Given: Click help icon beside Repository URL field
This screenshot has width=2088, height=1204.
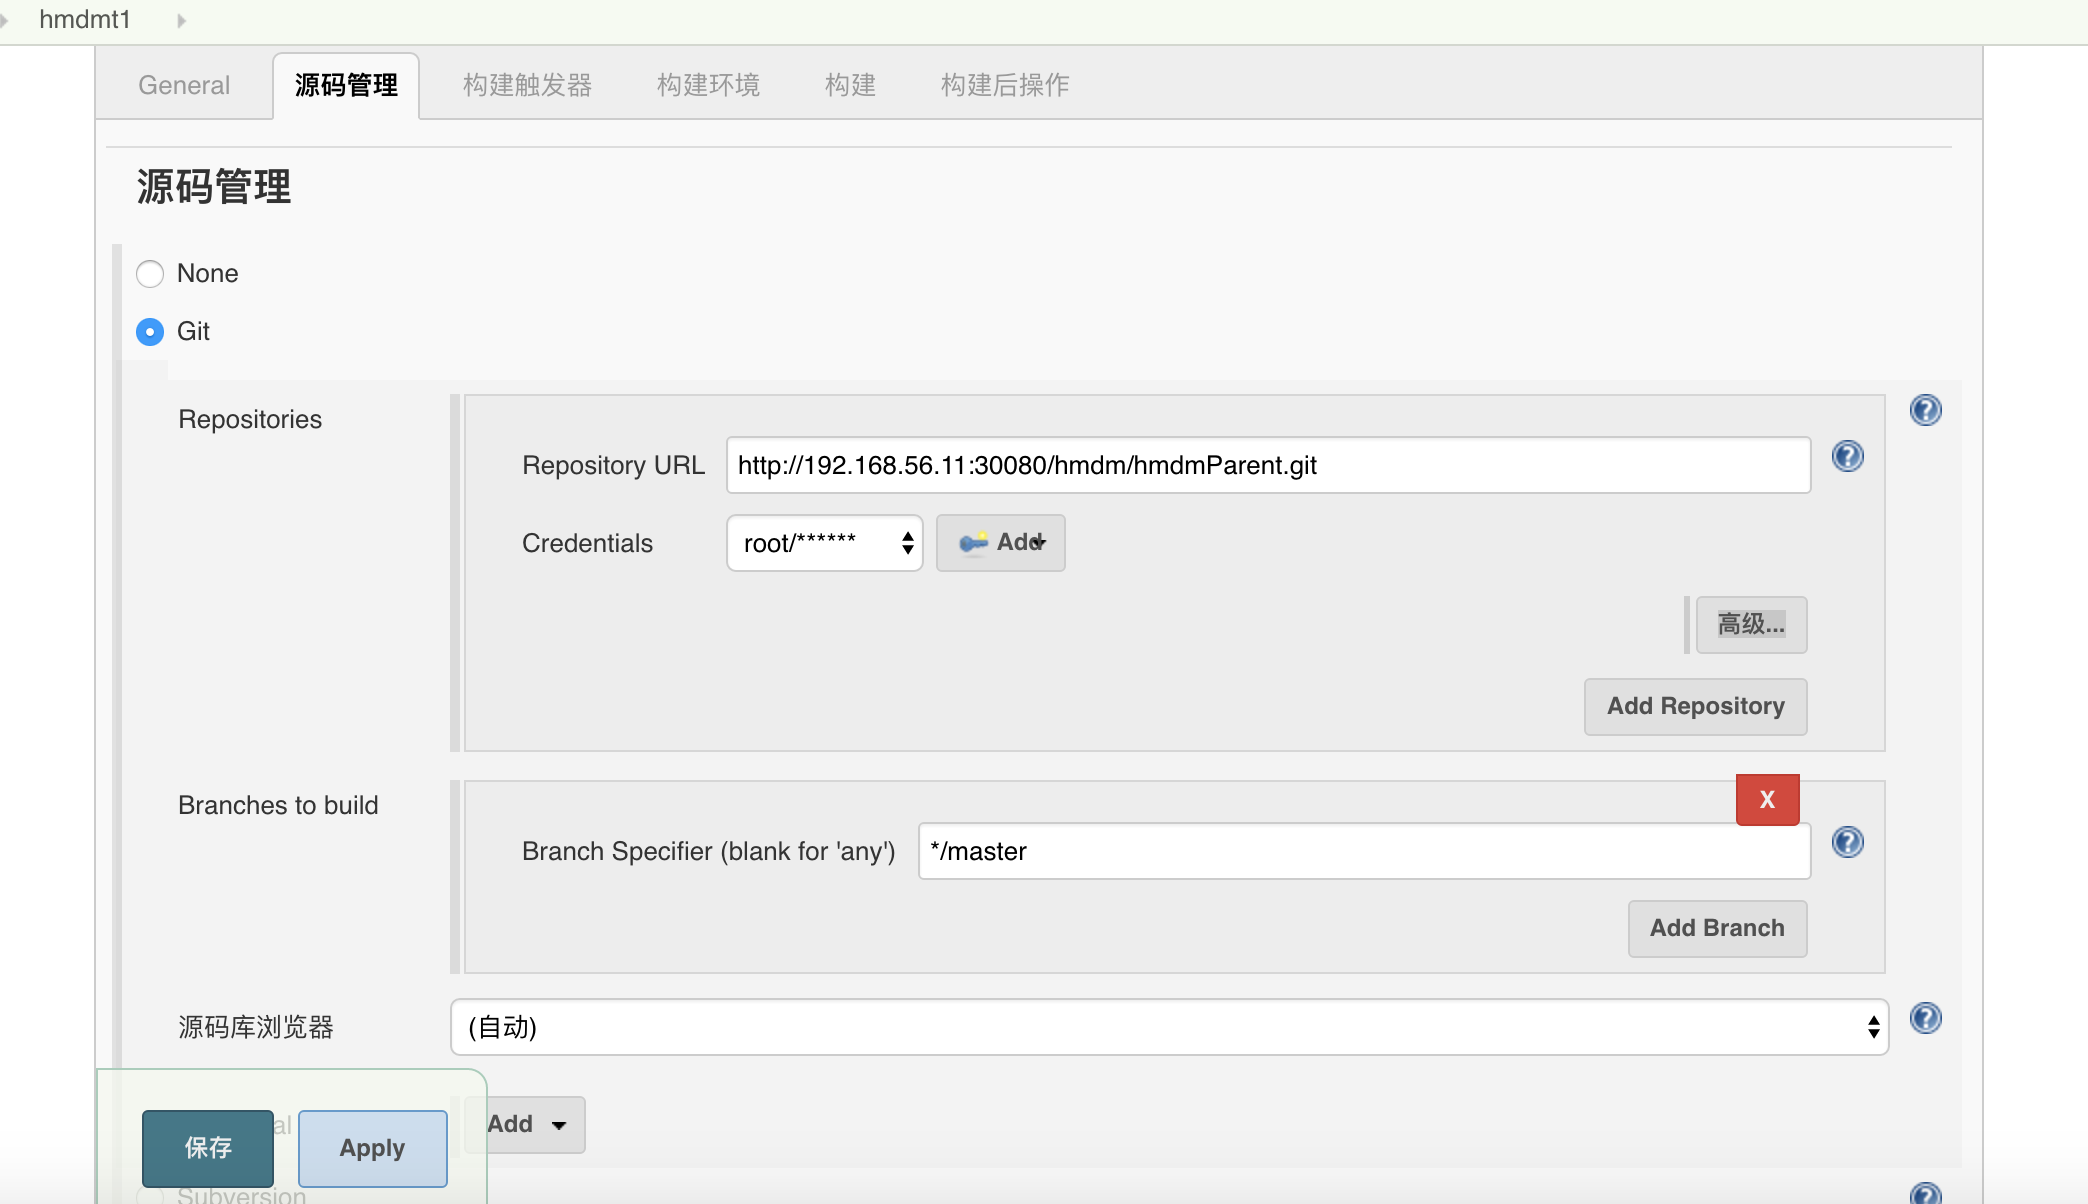Looking at the screenshot, I should point(1847,456).
